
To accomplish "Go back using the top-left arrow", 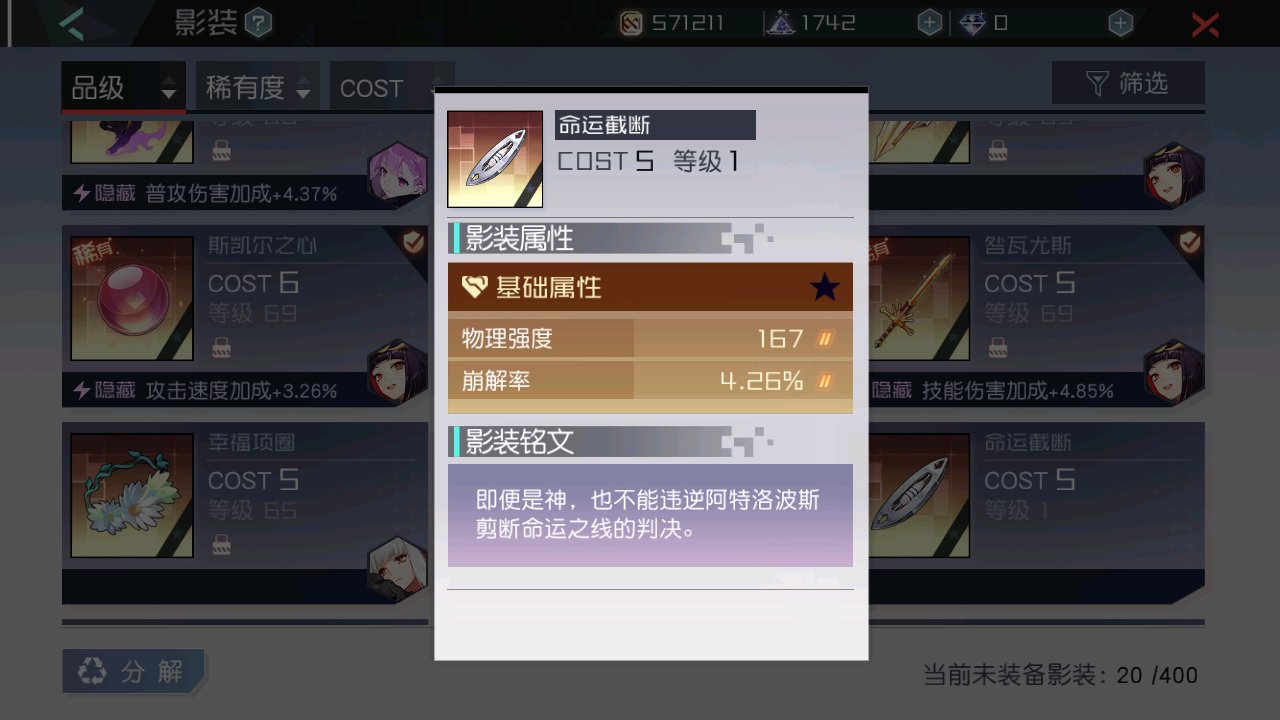I will [73, 22].
